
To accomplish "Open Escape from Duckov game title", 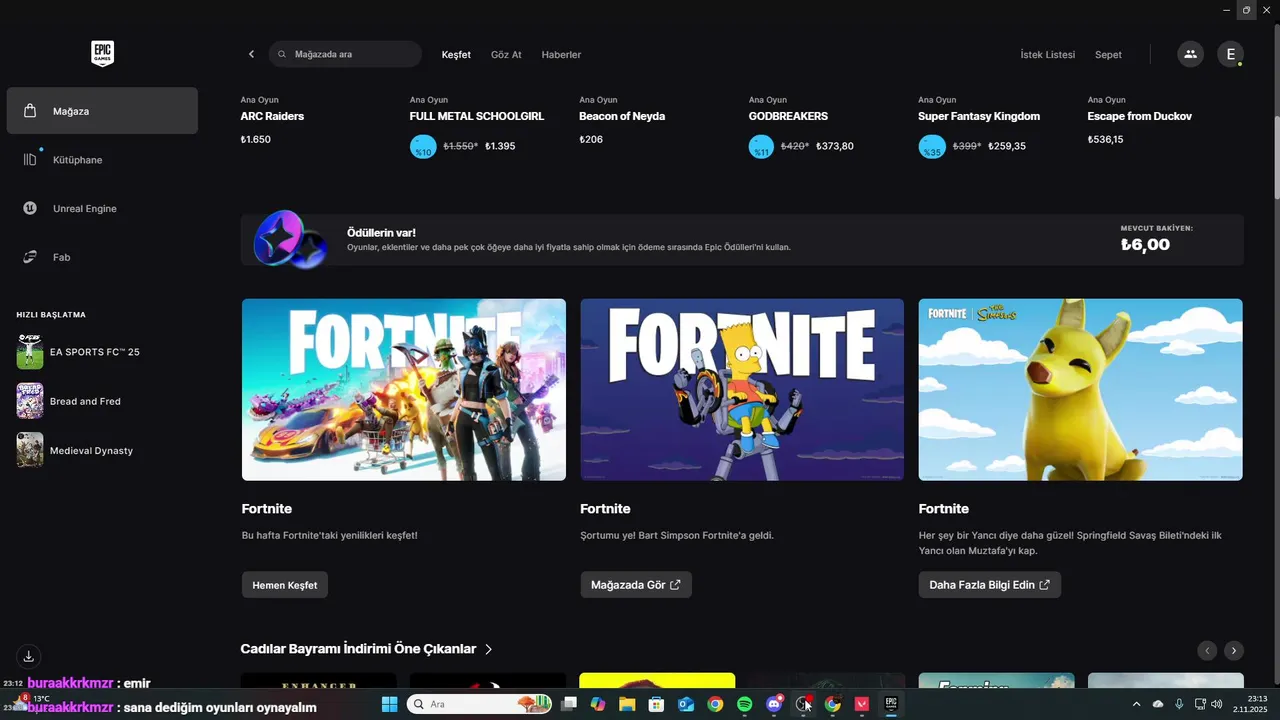I will (1140, 116).
